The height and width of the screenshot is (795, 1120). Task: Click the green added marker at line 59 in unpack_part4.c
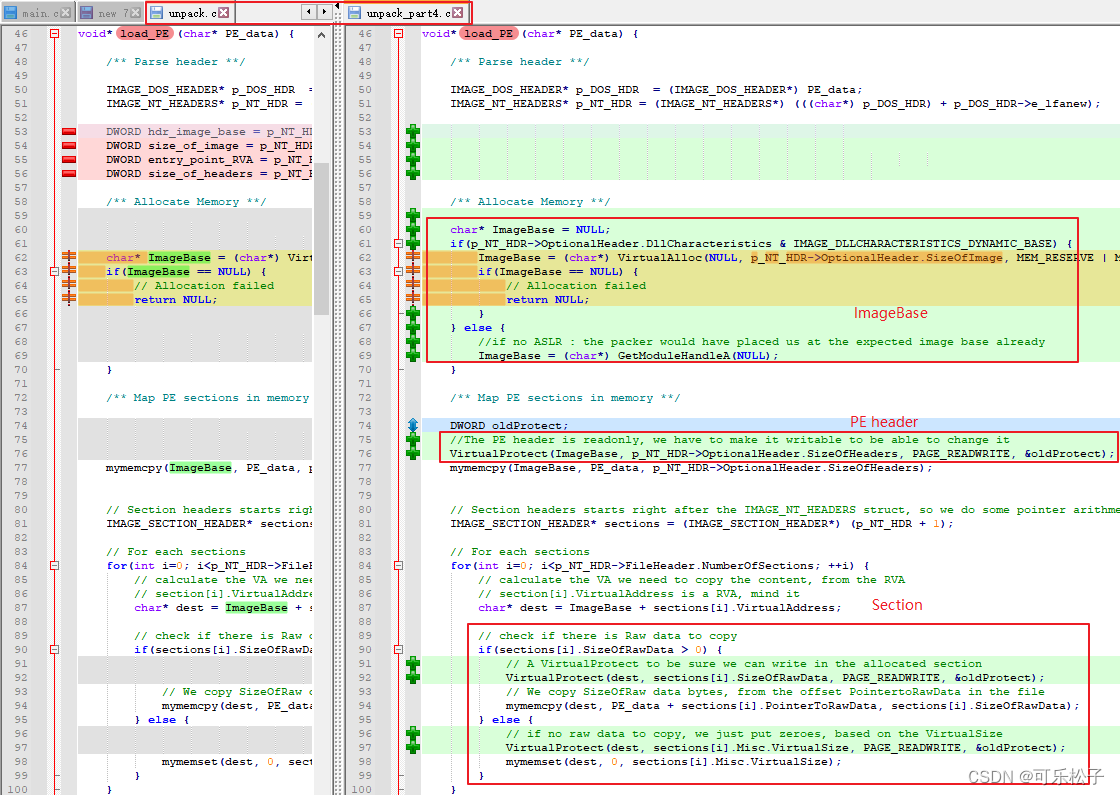[413, 216]
